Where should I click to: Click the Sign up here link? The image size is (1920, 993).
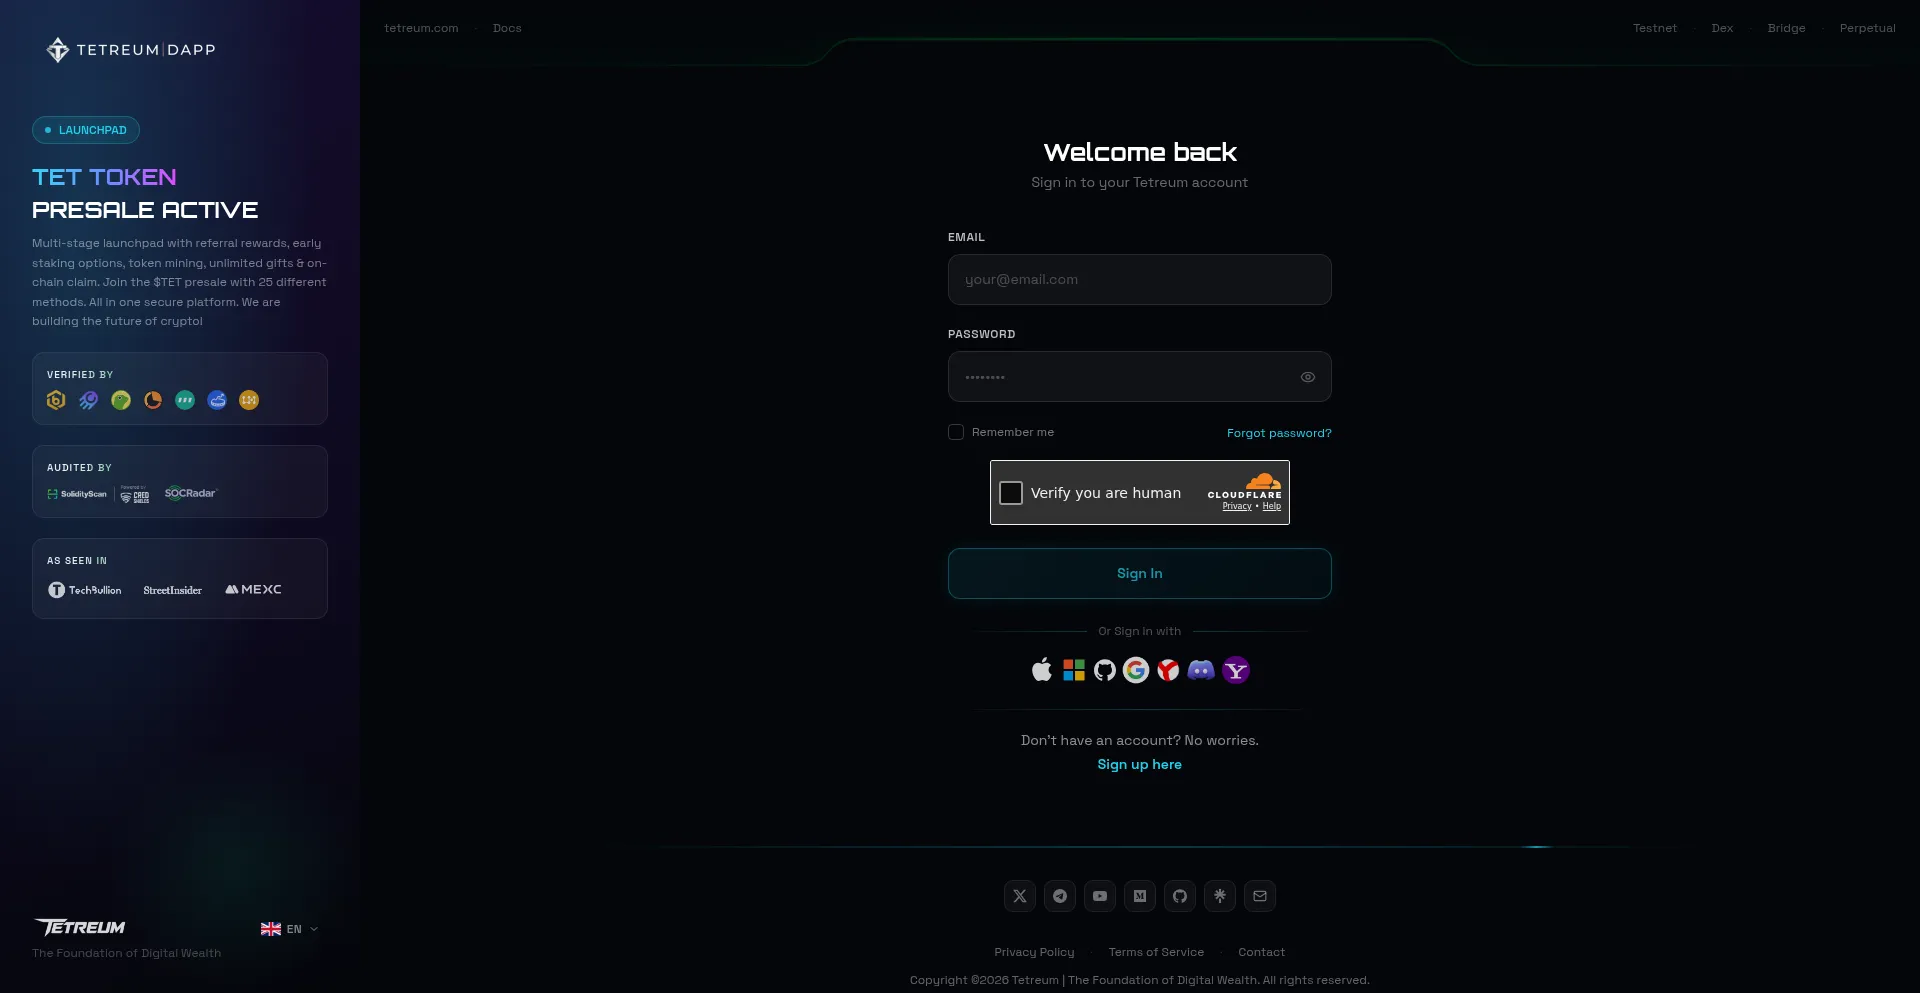point(1140,764)
